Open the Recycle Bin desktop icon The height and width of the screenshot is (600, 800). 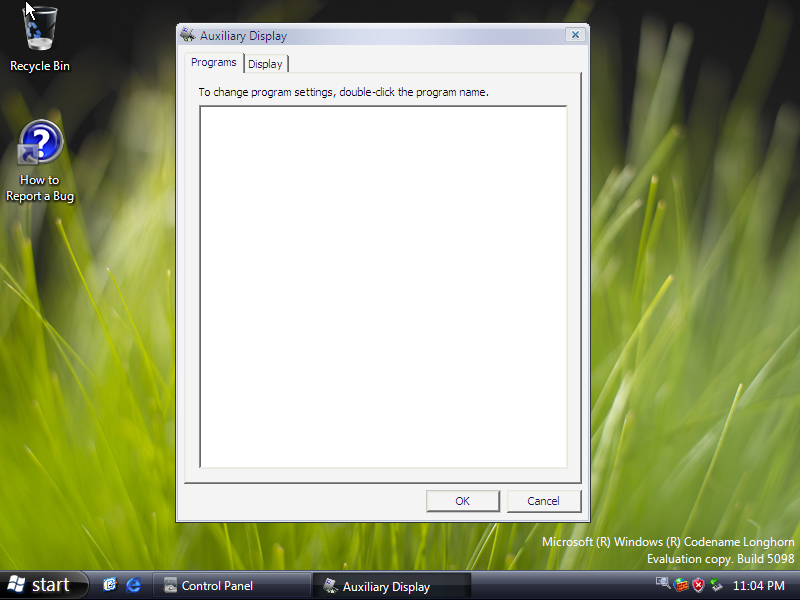pyautogui.click(x=40, y=39)
